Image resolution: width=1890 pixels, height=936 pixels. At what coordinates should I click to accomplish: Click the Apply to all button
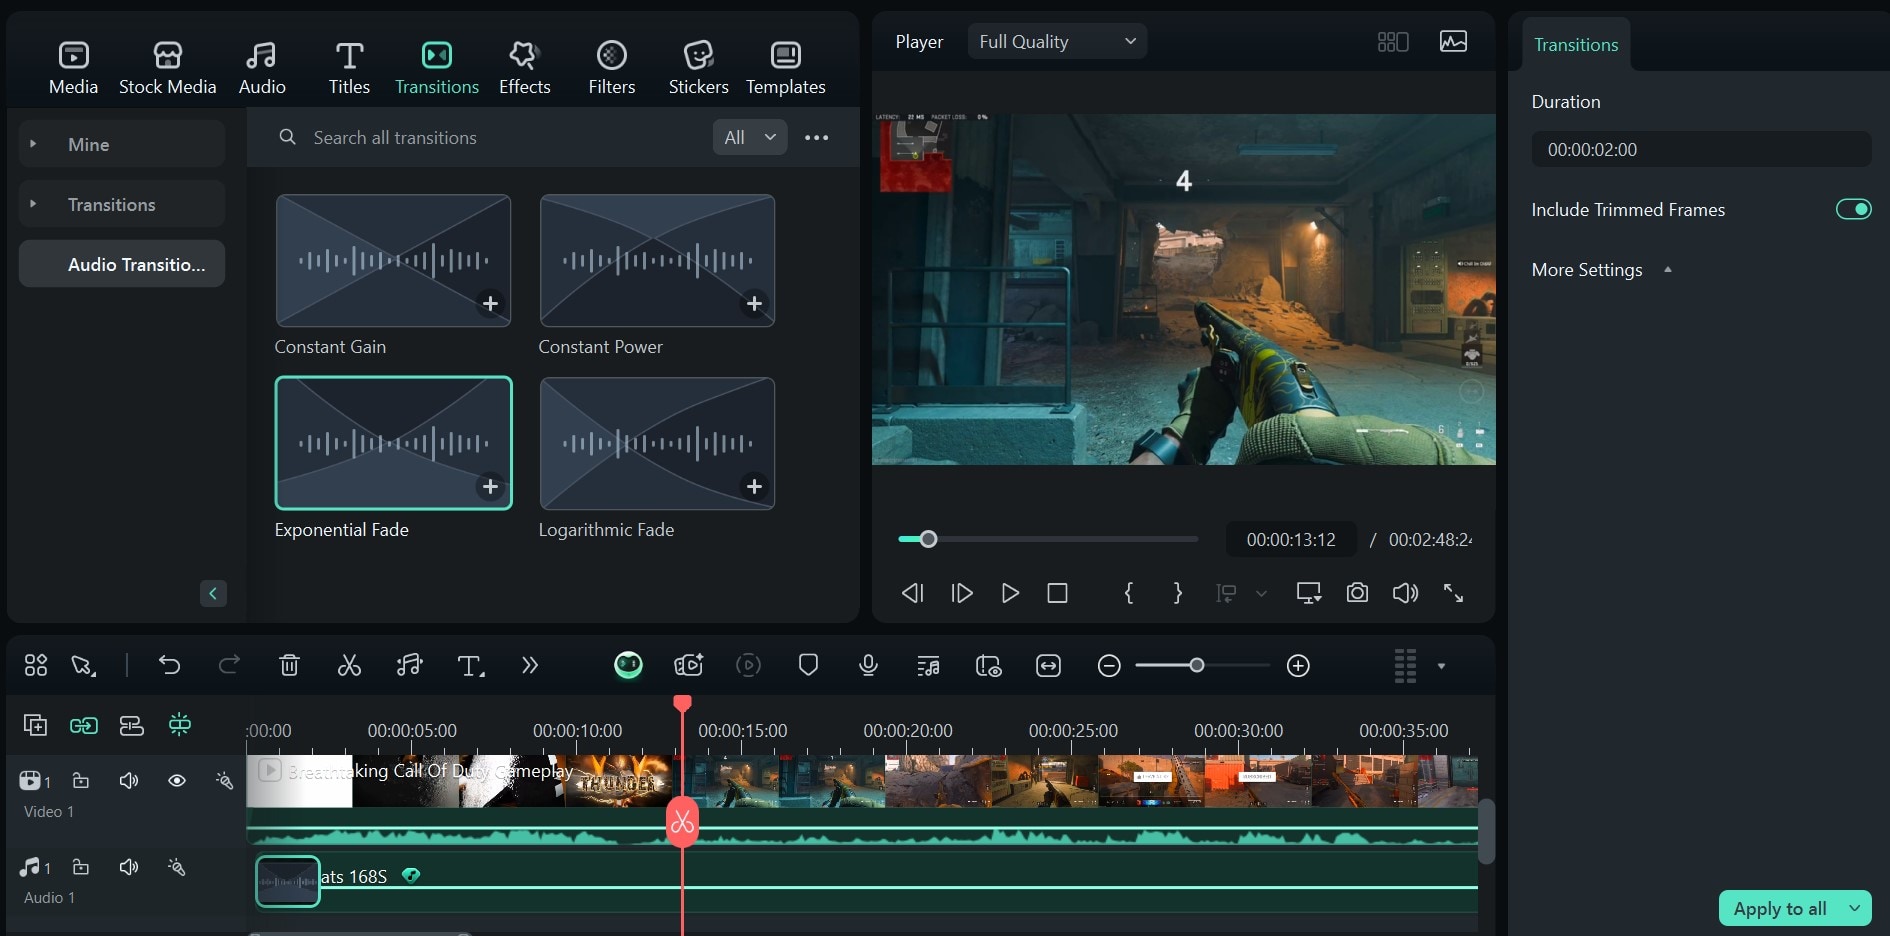click(1780, 908)
